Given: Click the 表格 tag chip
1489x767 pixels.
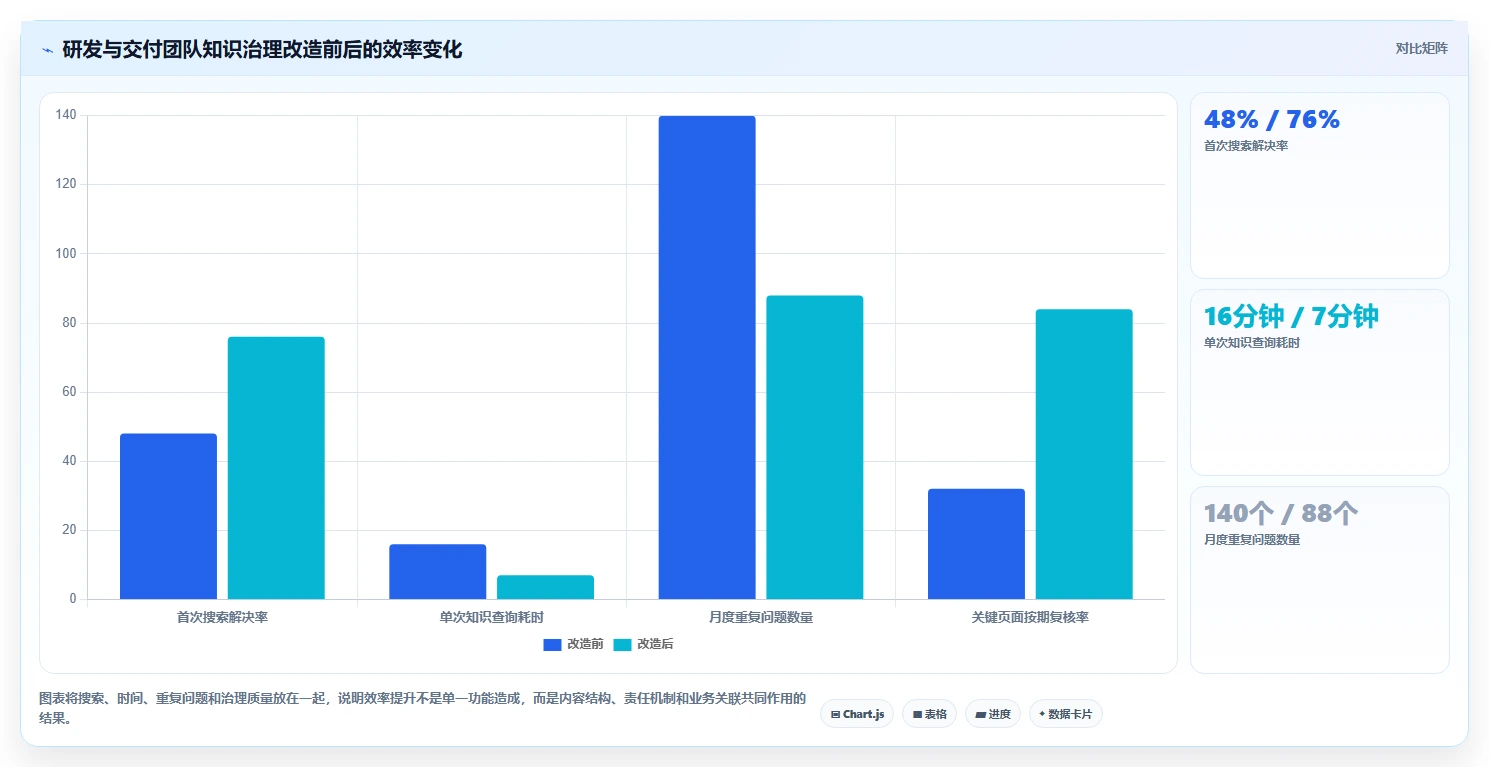Looking at the screenshot, I should click(x=929, y=714).
